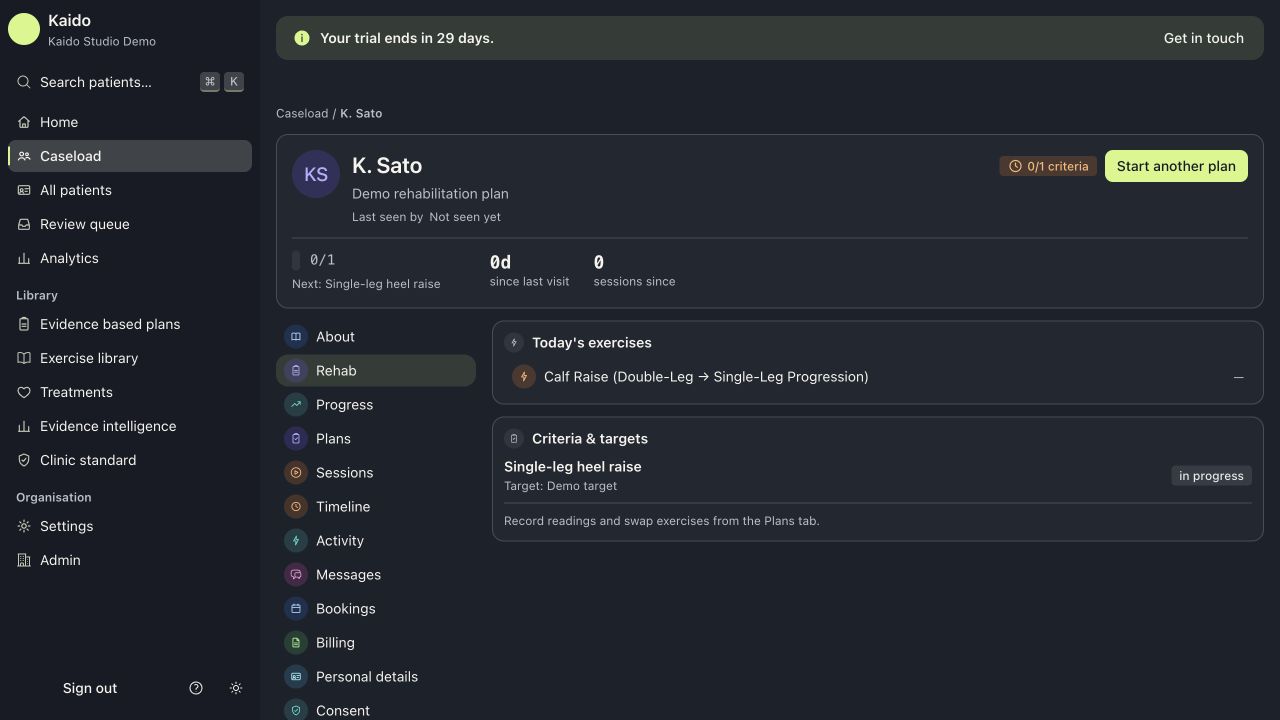This screenshot has height=720, width=1280.
Task: Click the Treatments heart icon
Action: click(x=24, y=392)
